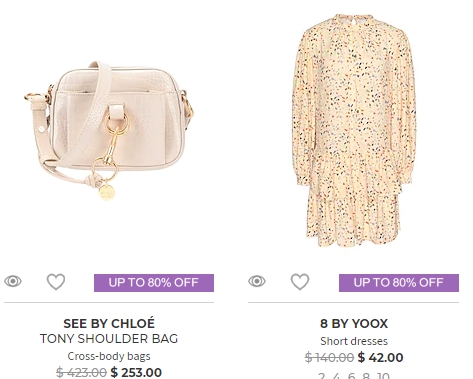Add the 8 by YOOX dress to wishlist
The image size is (473, 379).
pyautogui.click(x=300, y=282)
